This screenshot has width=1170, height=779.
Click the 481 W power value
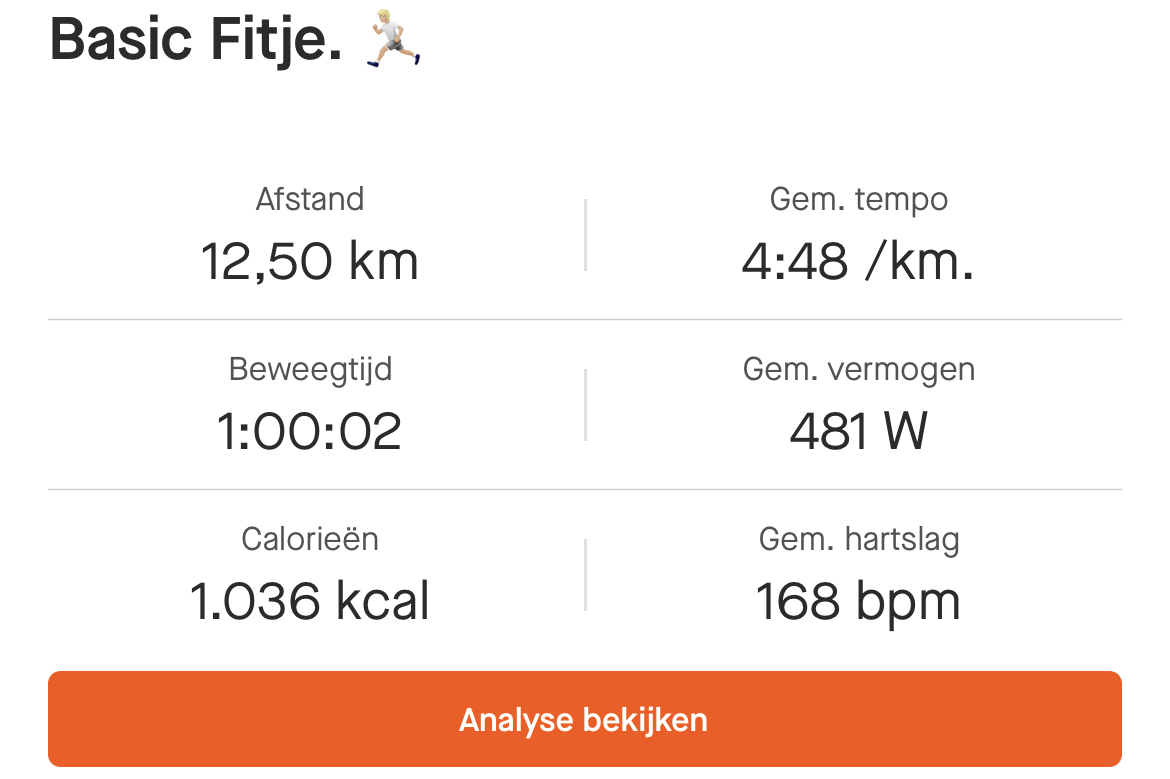(859, 432)
